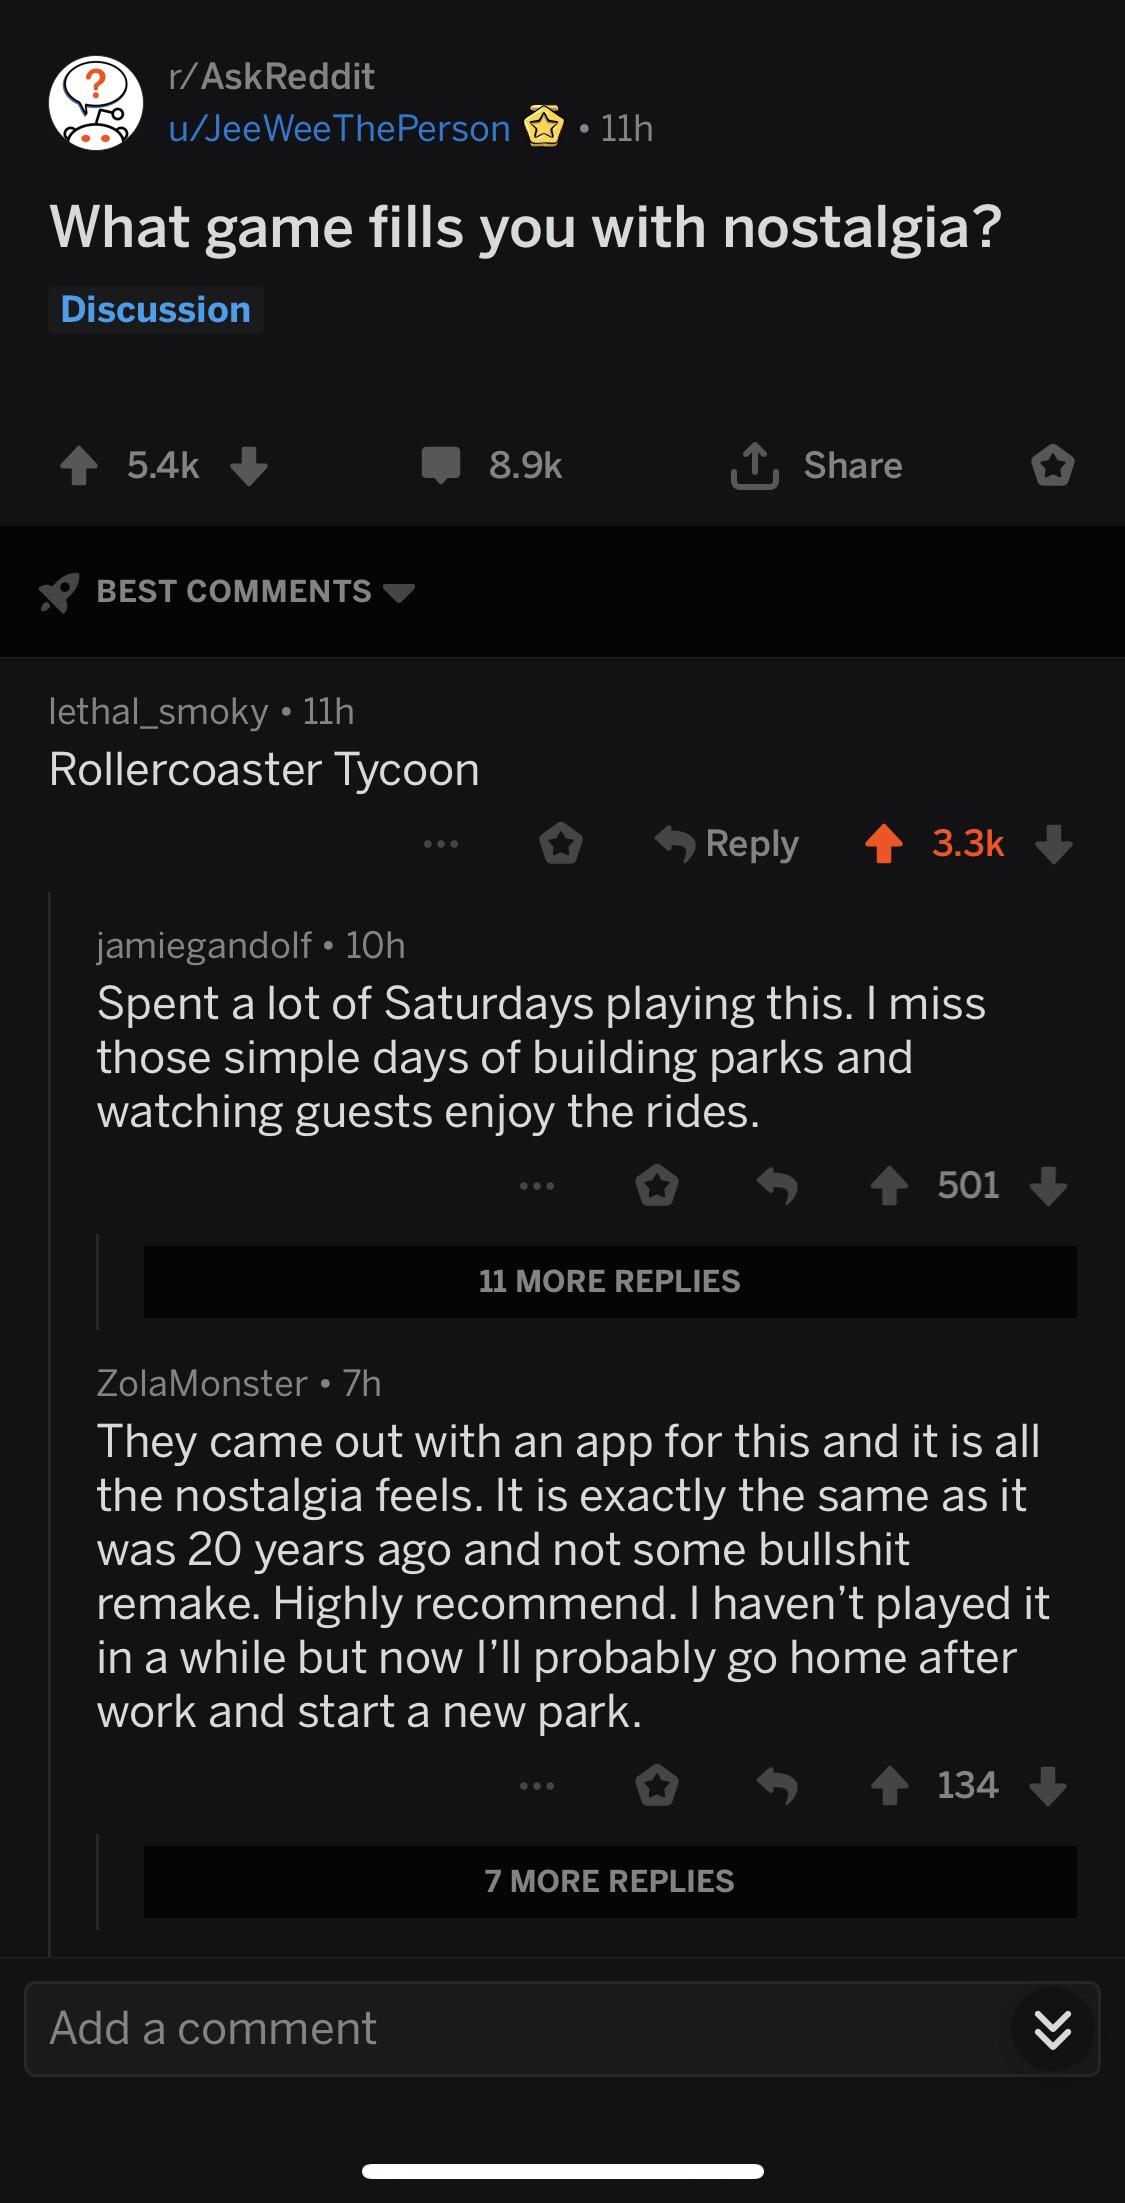Open the post comments bubble icon

[440, 465]
